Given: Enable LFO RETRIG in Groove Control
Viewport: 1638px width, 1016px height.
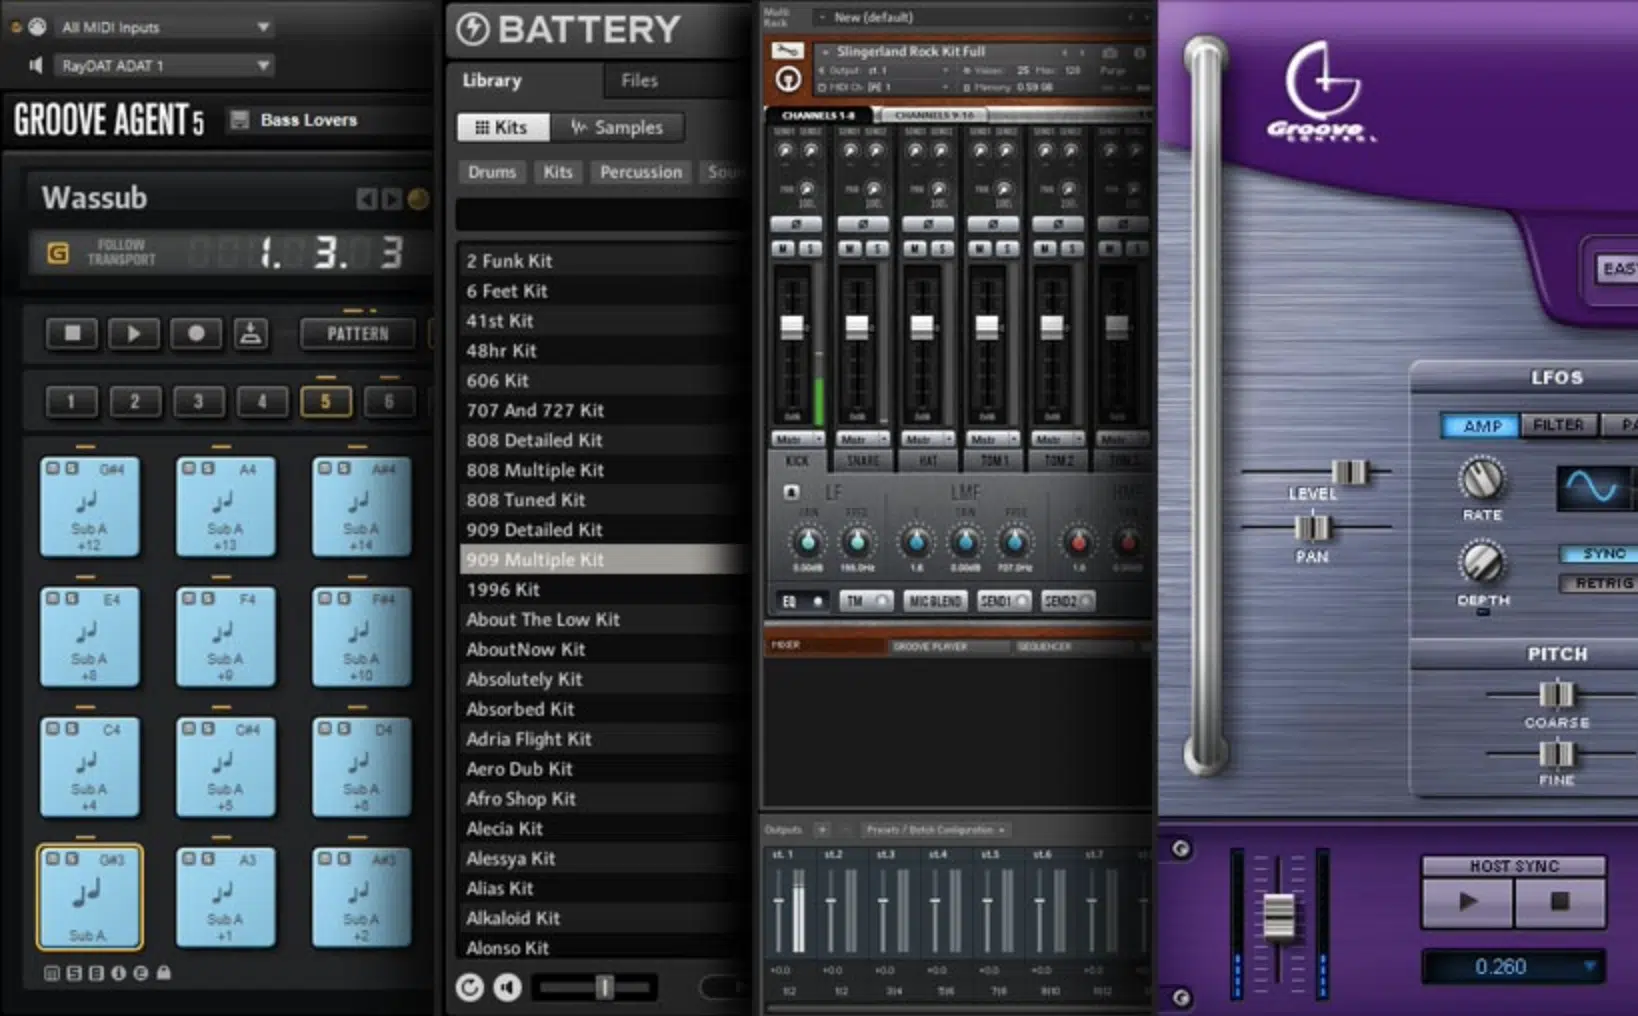Looking at the screenshot, I should [1600, 583].
